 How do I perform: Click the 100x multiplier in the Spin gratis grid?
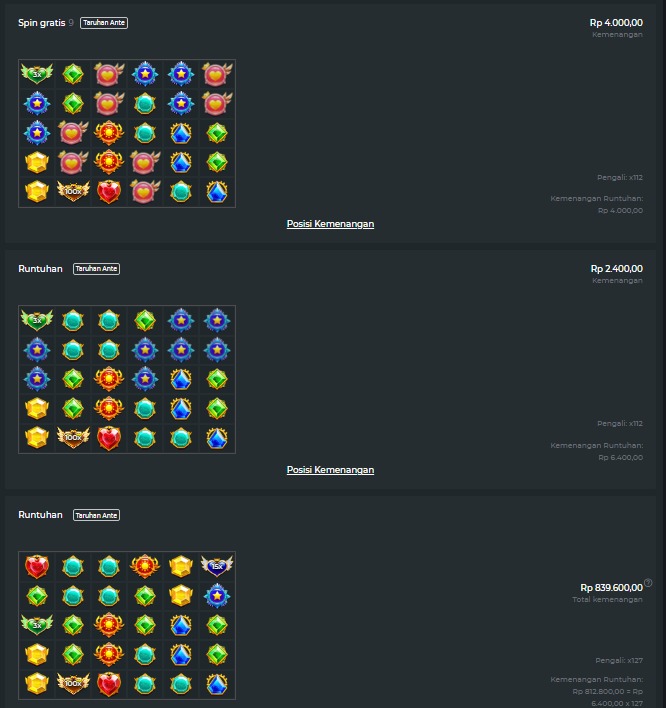(x=73, y=191)
